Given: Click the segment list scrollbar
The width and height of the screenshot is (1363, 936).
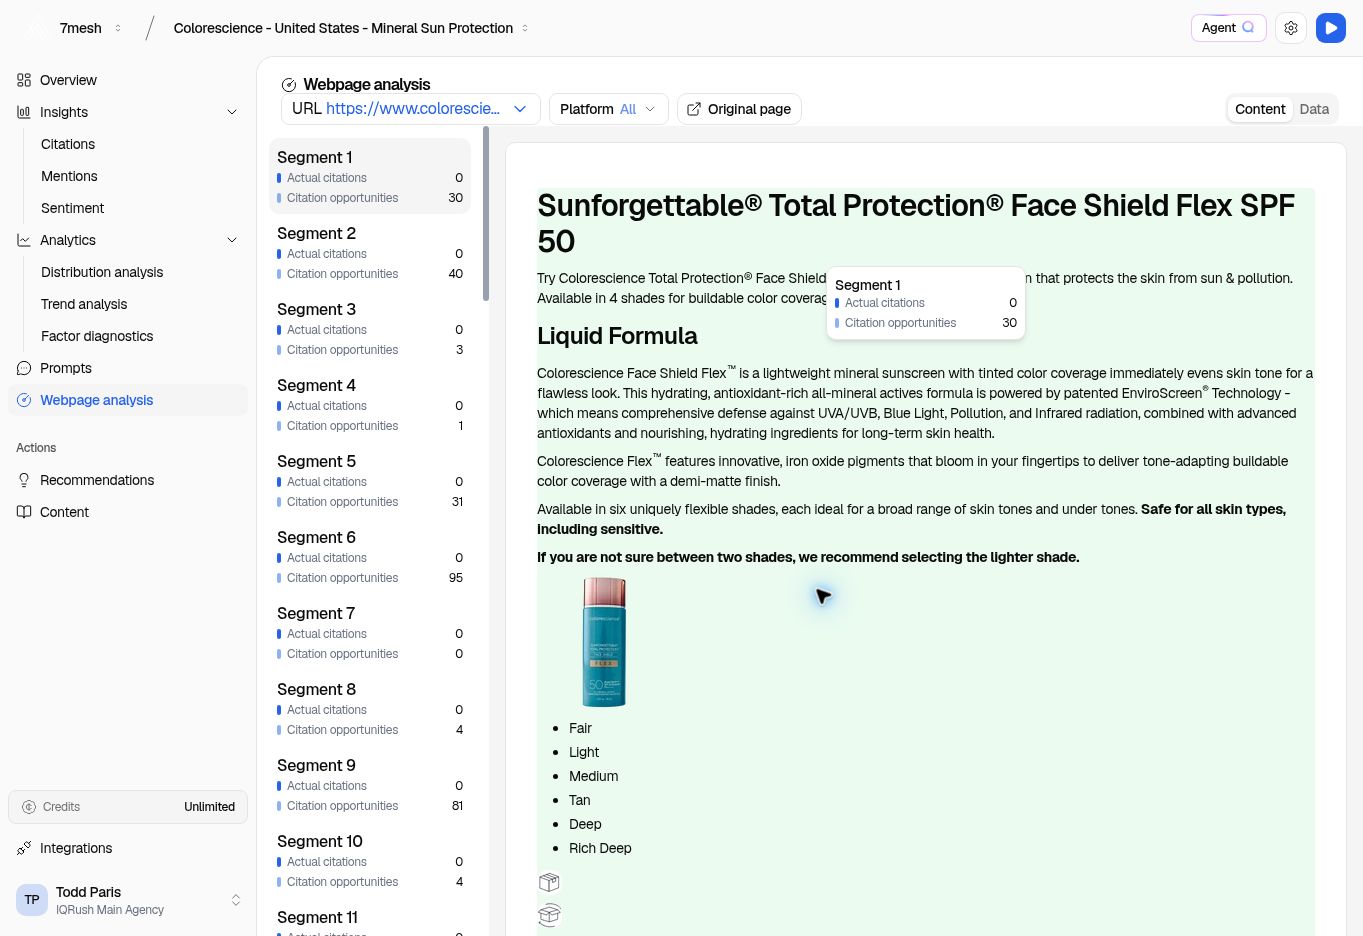Looking at the screenshot, I should (x=486, y=213).
